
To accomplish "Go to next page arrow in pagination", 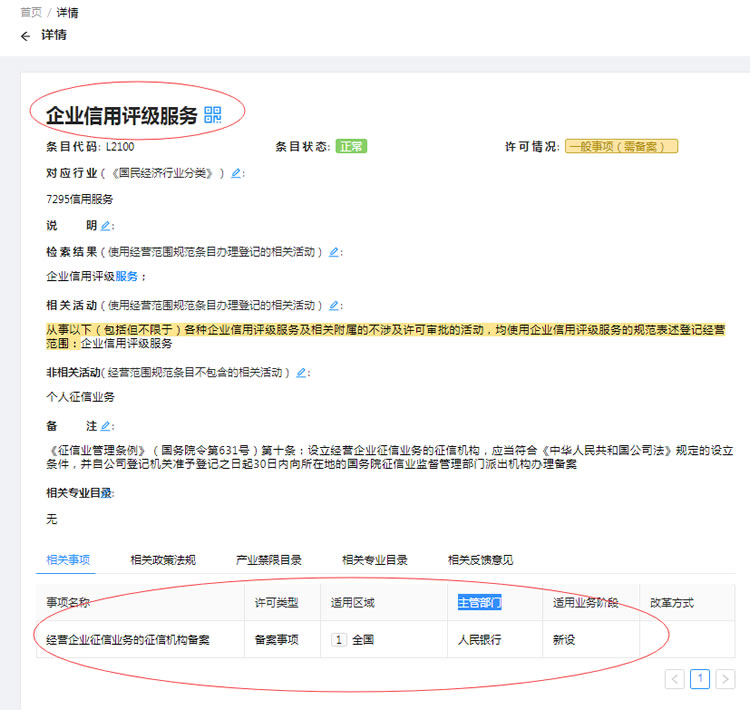I will (725, 679).
